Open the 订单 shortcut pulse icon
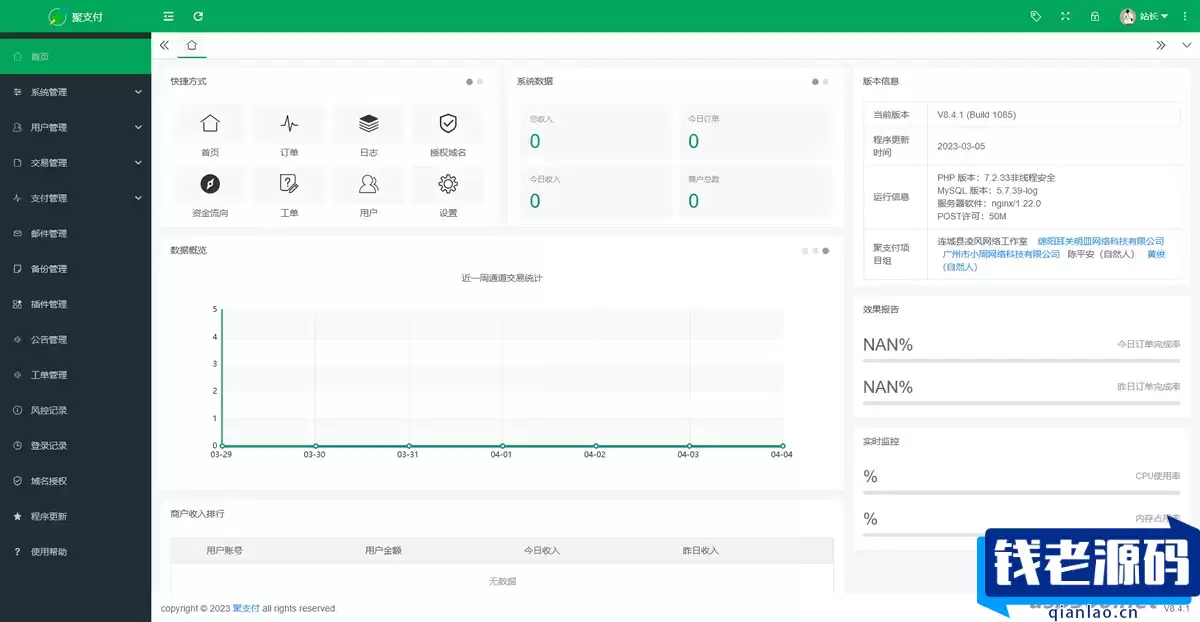The height and width of the screenshot is (622, 1200). tap(289, 124)
